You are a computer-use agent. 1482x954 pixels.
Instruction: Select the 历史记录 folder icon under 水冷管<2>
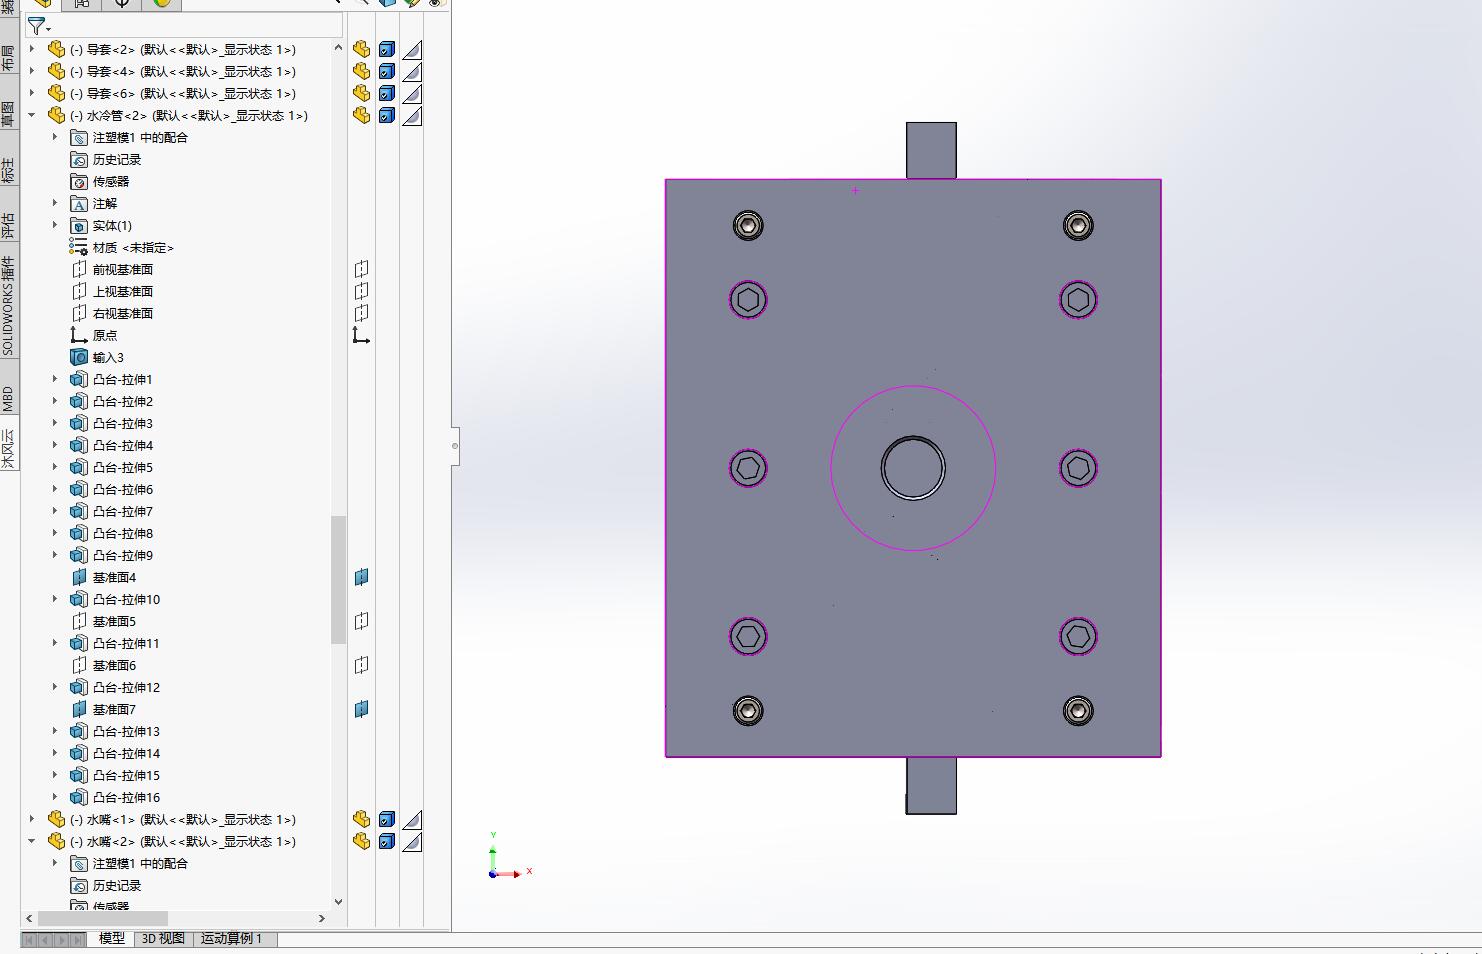click(80, 160)
